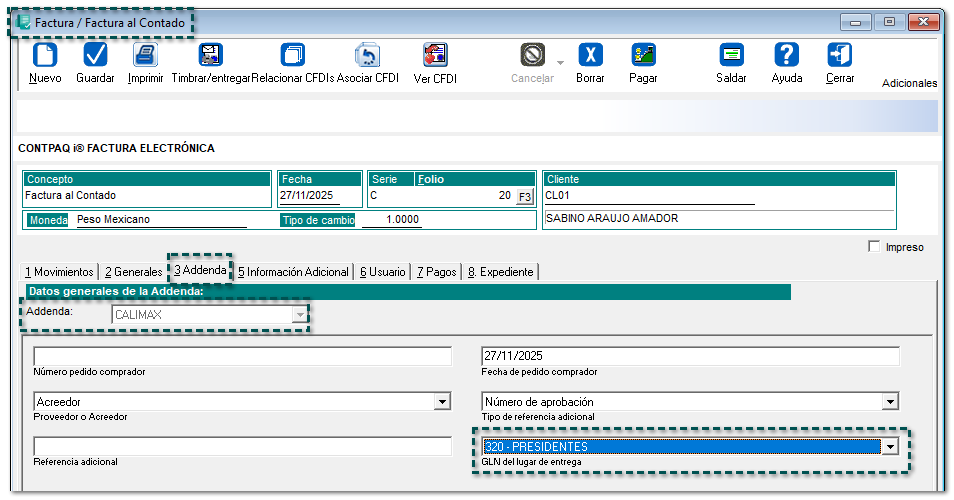
Task: Toggle the Impreso checkbox
Action: tap(875, 247)
